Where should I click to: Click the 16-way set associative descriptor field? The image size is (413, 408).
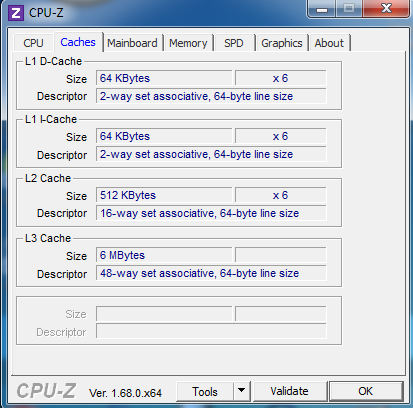point(211,213)
